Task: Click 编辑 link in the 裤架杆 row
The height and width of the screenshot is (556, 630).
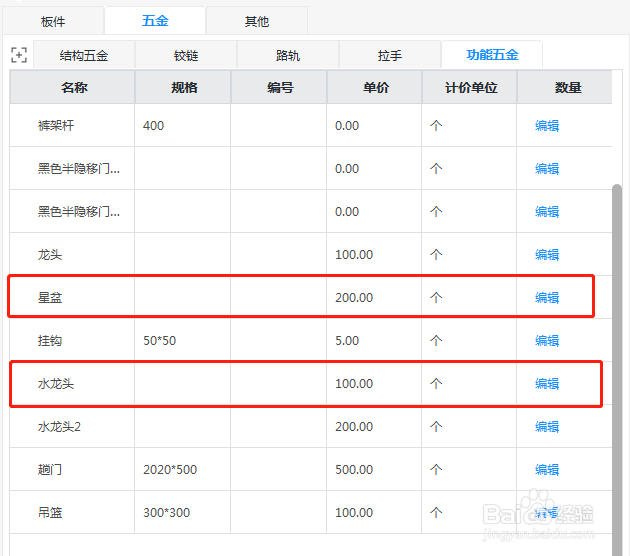Action: pyautogui.click(x=547, y=126)
